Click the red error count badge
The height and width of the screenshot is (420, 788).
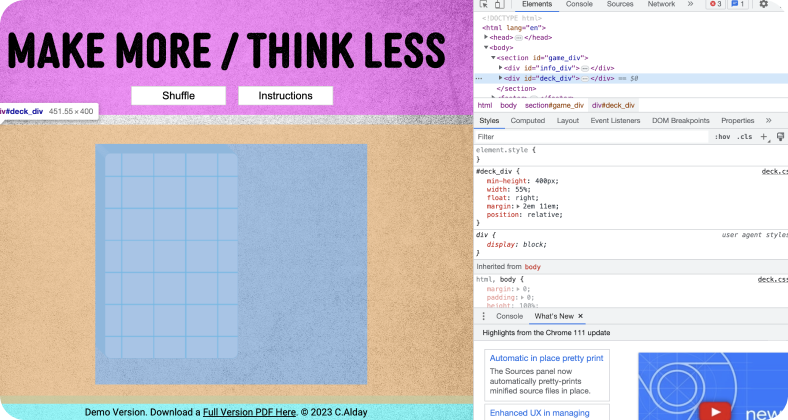point(715,4)
